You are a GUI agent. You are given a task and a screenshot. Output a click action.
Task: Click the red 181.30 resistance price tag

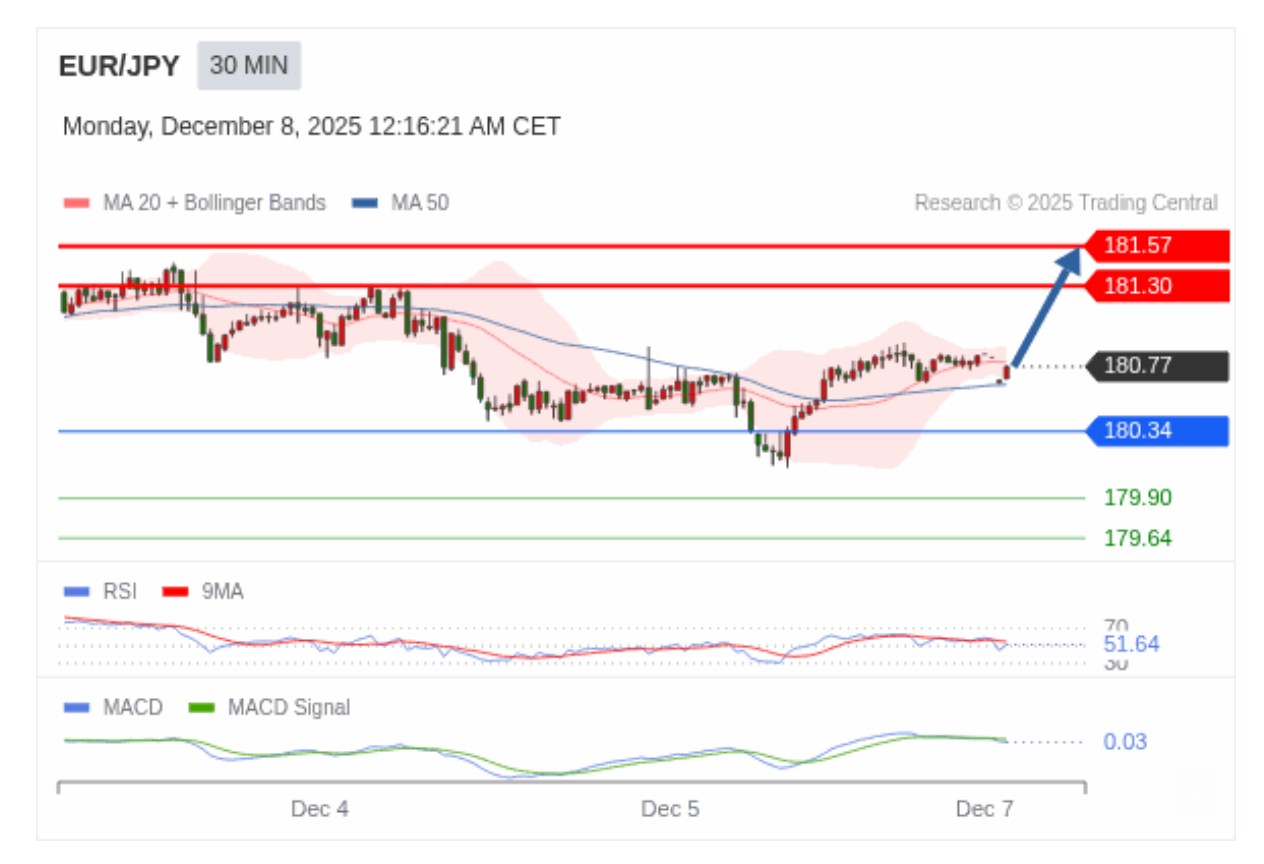click(x=1158, y=287)
